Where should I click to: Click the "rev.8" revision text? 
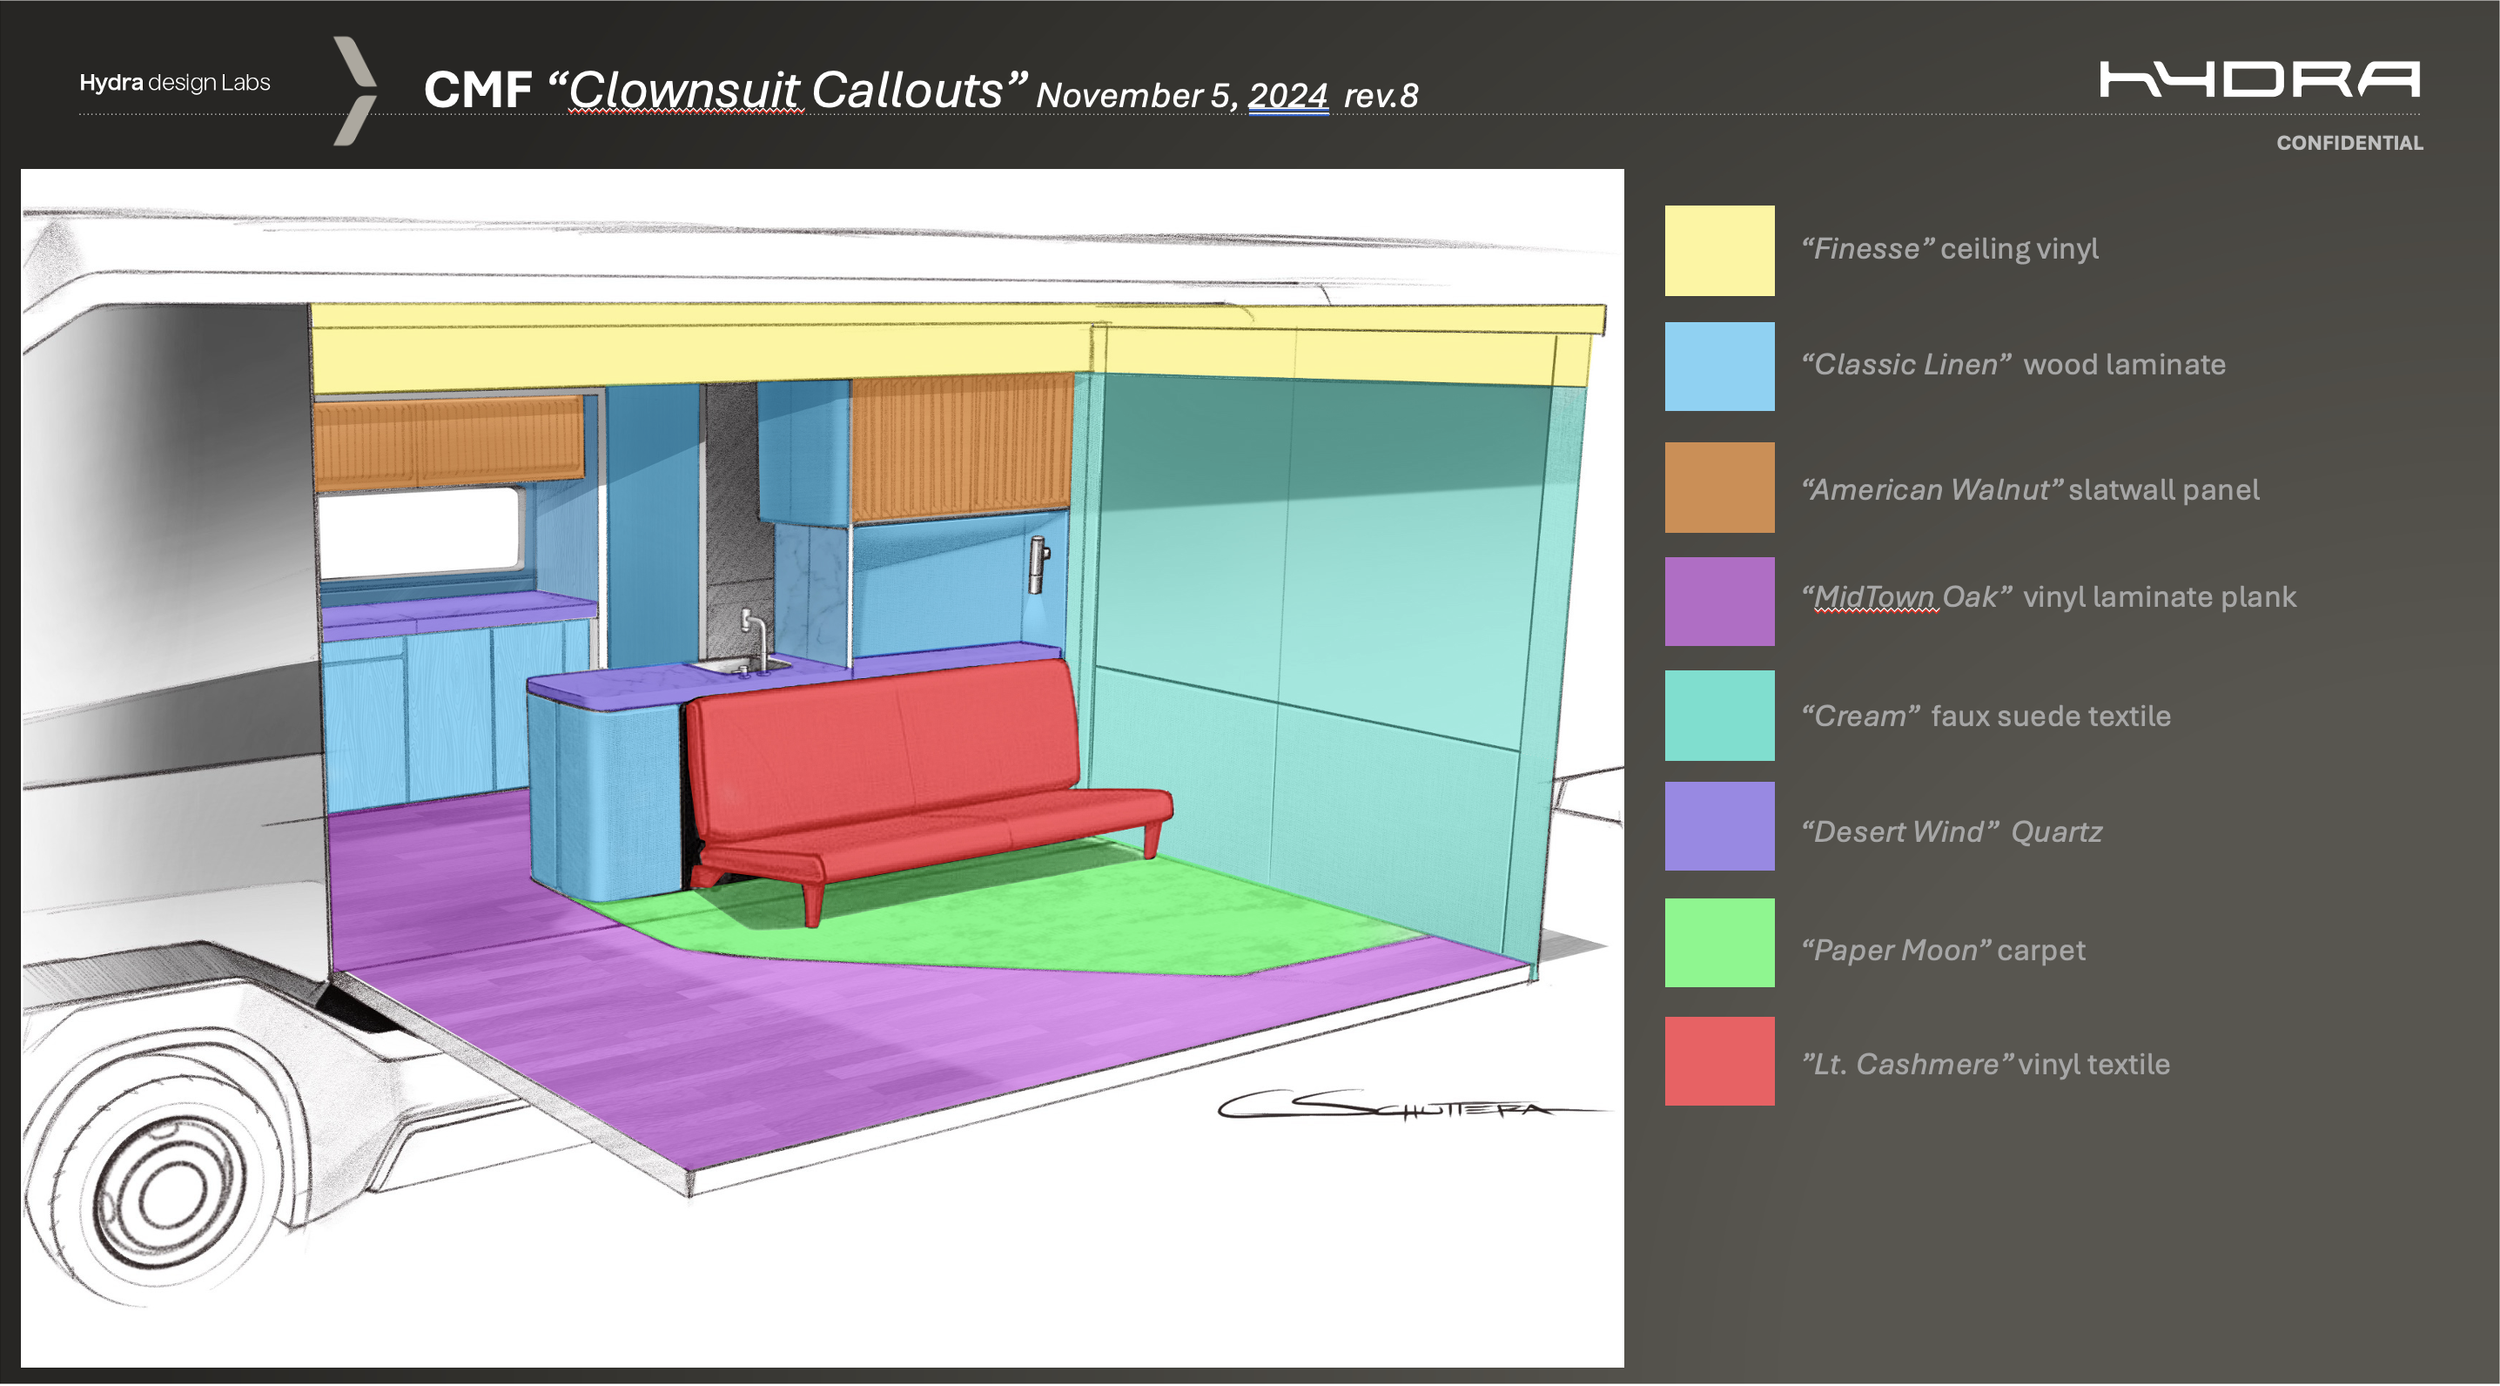(1381, 96)
